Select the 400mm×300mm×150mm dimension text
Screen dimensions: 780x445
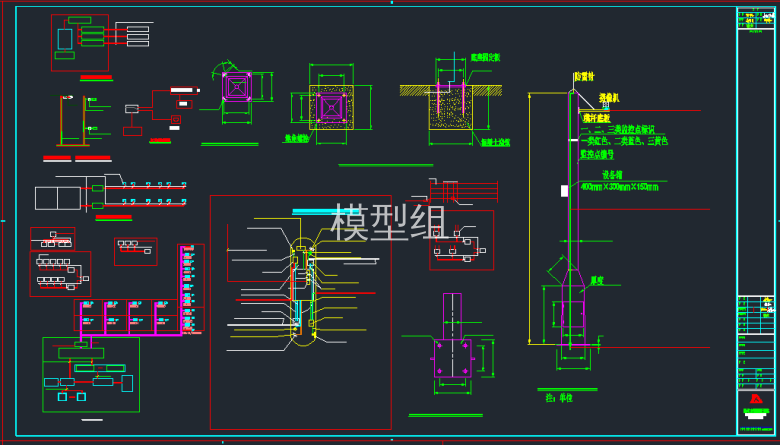622,186
